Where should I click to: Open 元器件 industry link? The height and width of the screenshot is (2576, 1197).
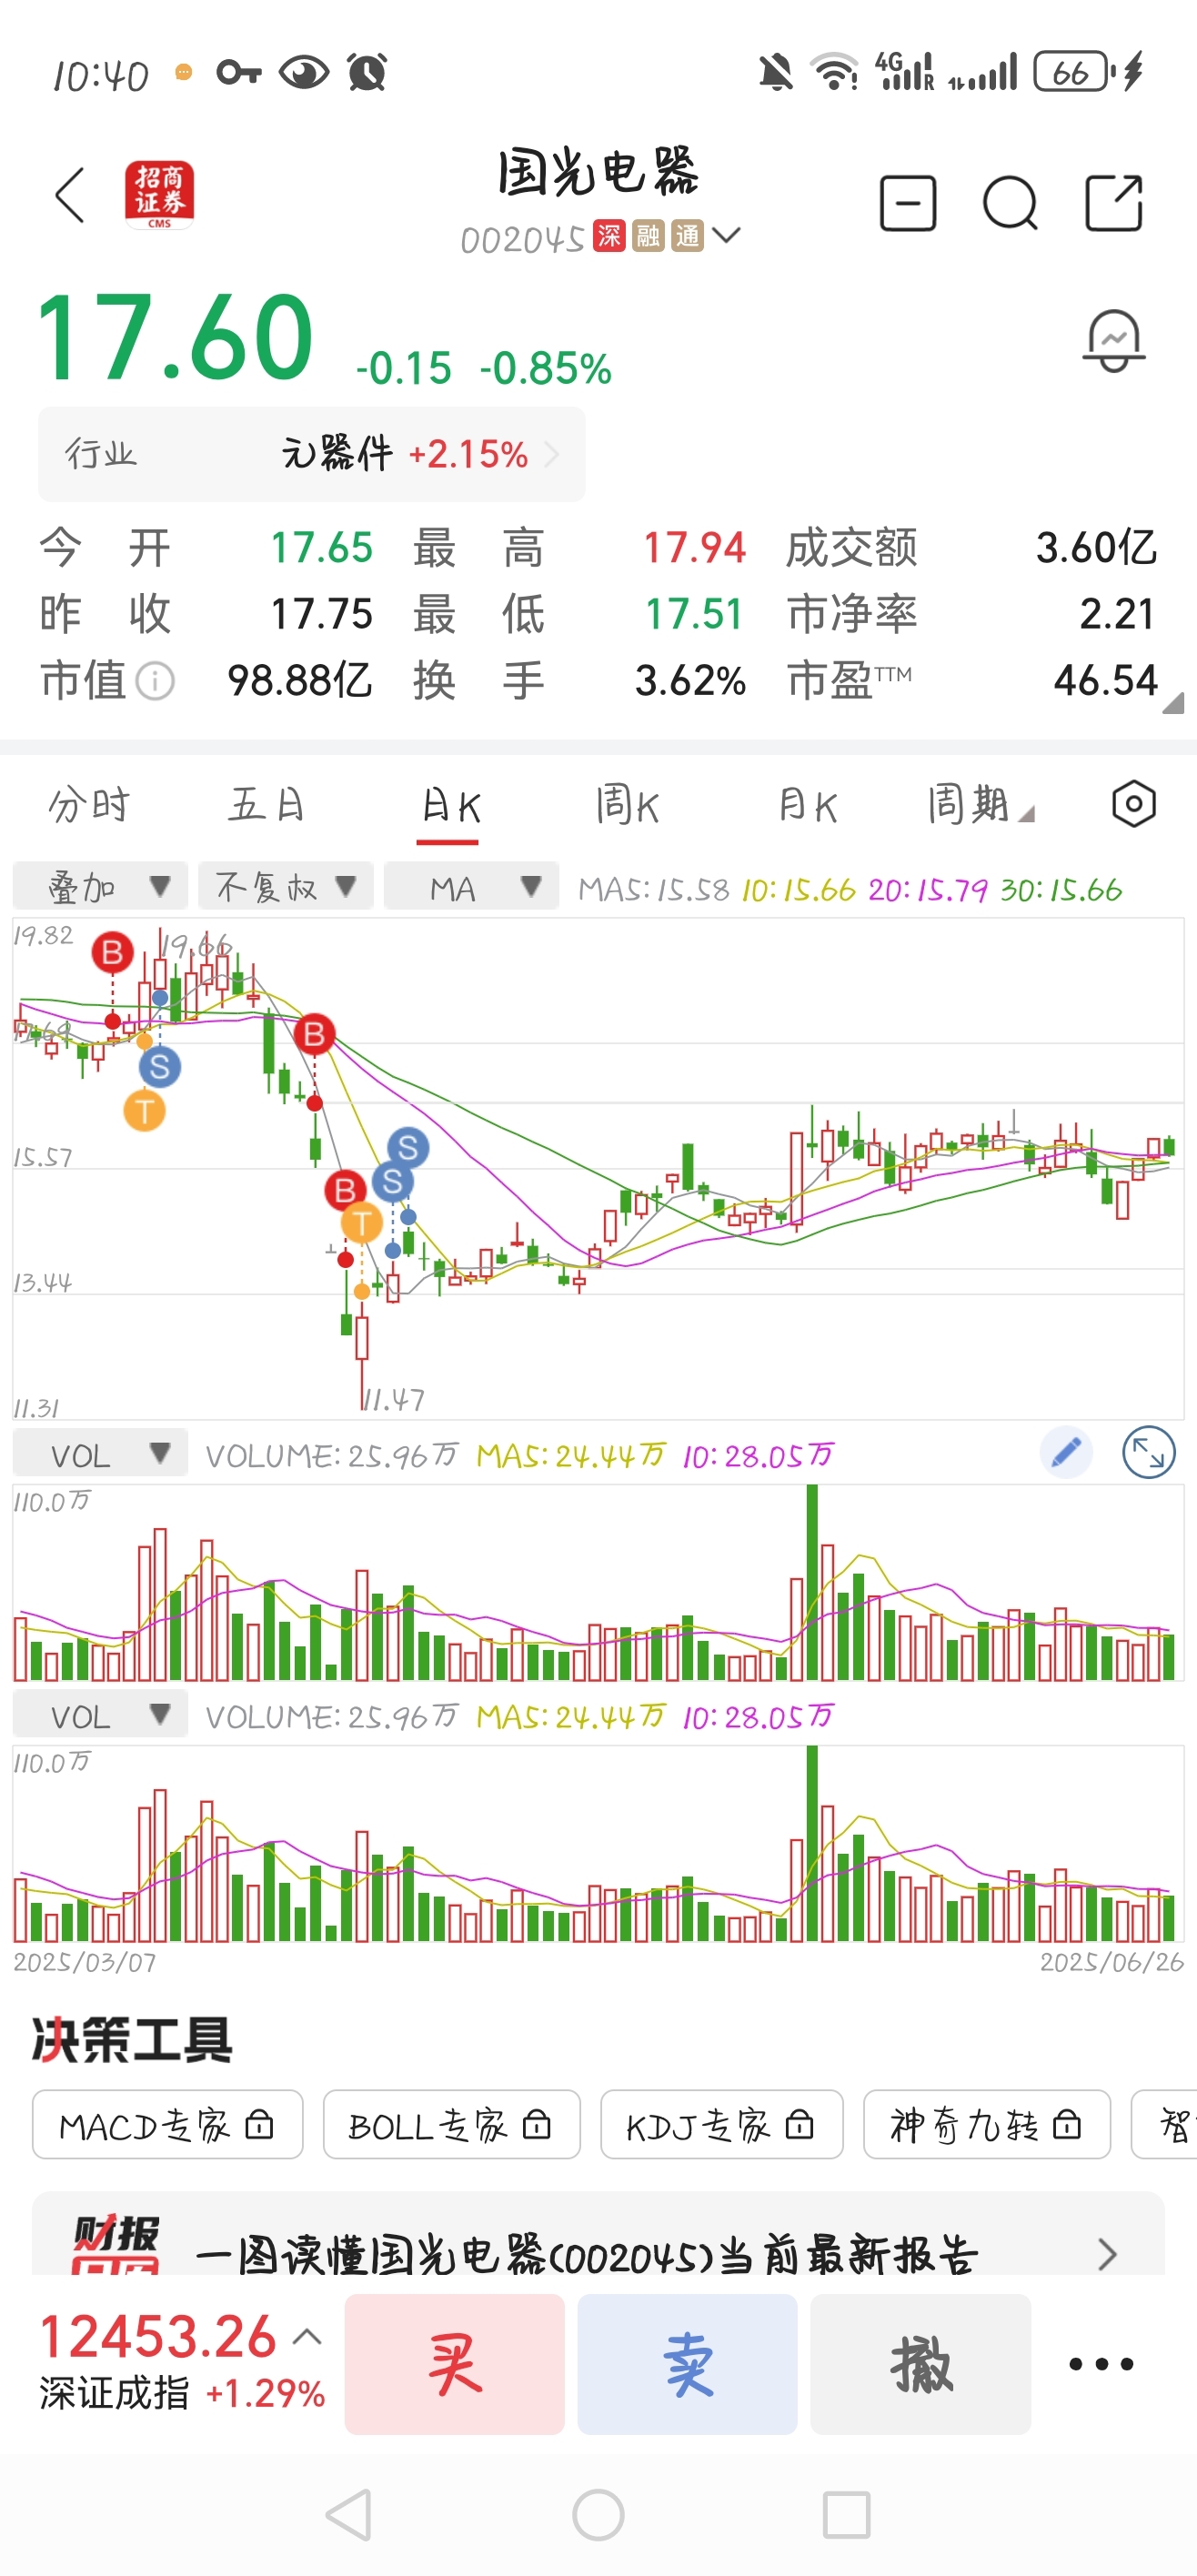[312, 455]
